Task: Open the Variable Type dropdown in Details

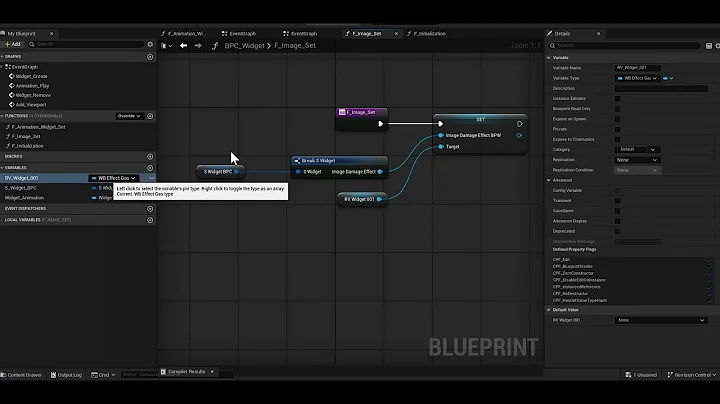Action: (x=638, y=79)
